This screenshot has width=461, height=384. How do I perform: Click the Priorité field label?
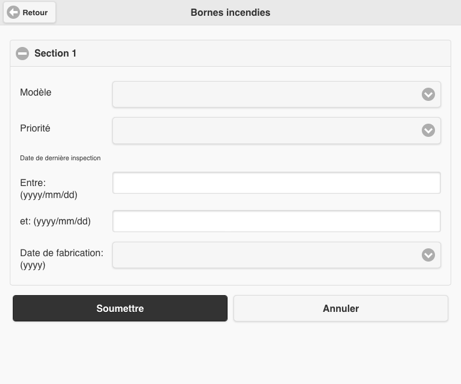click(35, 128)
